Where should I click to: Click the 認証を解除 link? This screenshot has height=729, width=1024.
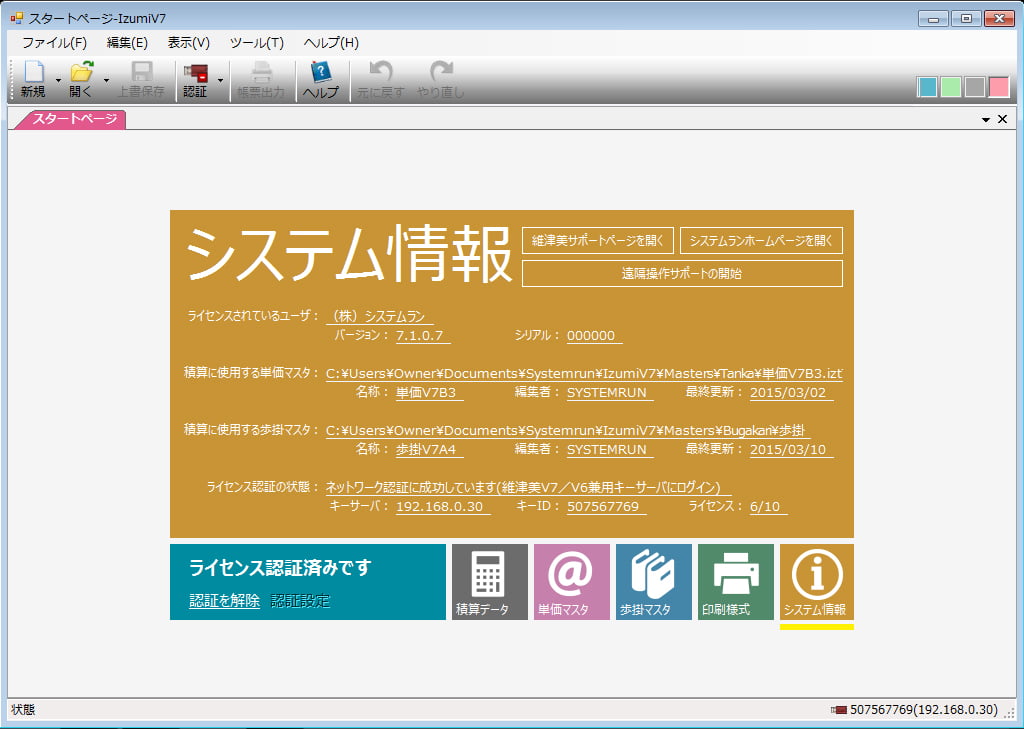[x=225, y=601]
